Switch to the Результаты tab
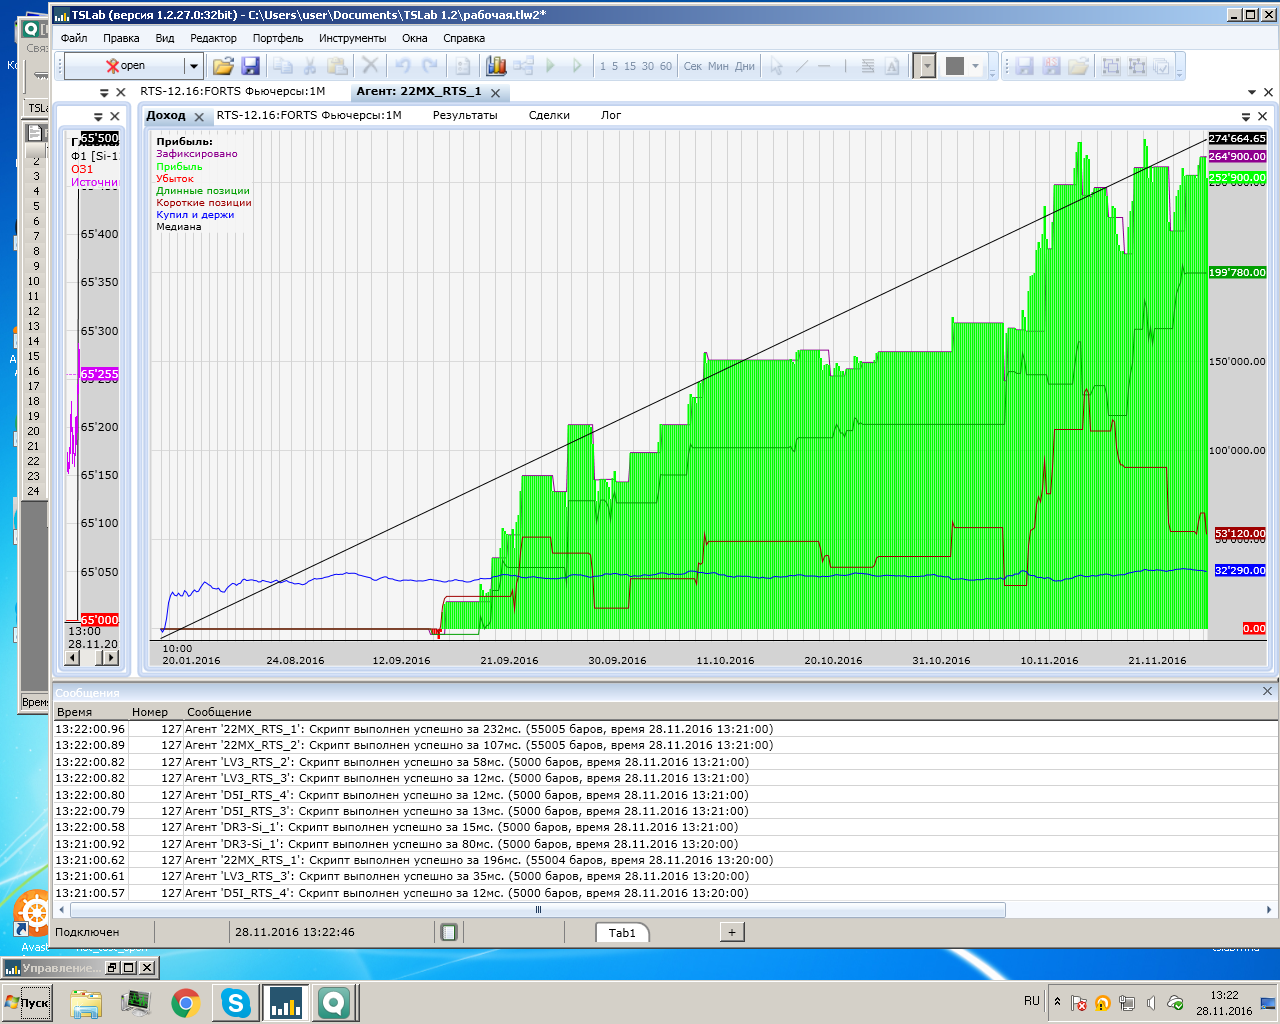 pyautogui.click(x=465, y=115)
